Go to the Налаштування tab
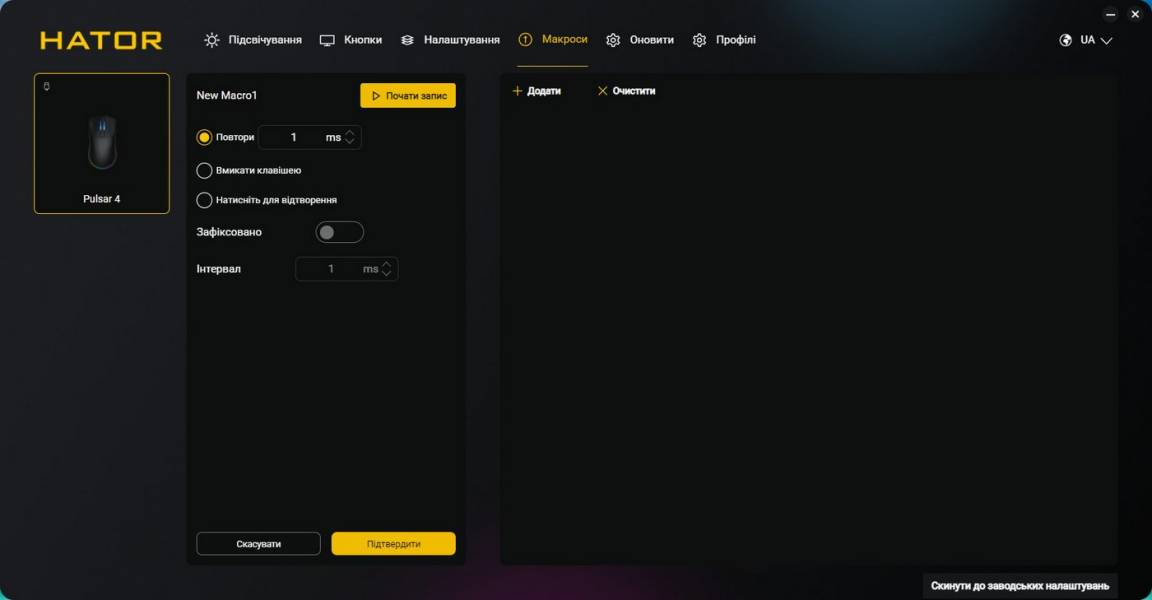Screen dimensions: 1152x600 click(x=450, y=40)
